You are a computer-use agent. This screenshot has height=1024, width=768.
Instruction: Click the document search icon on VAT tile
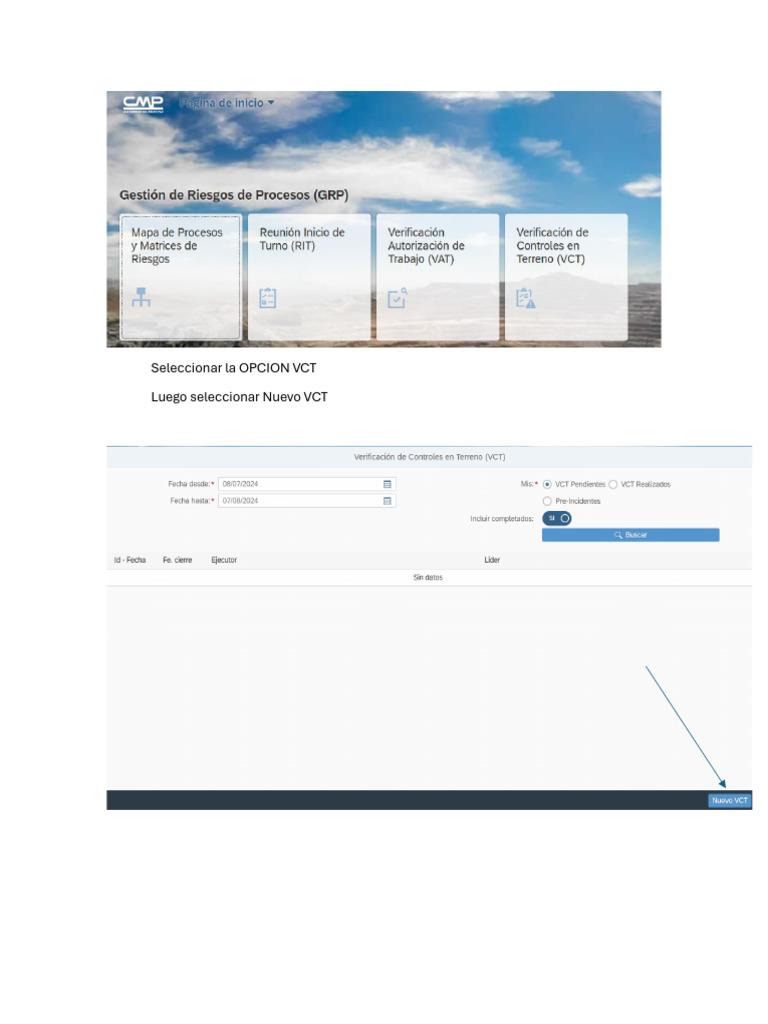[x=397, y=298]
